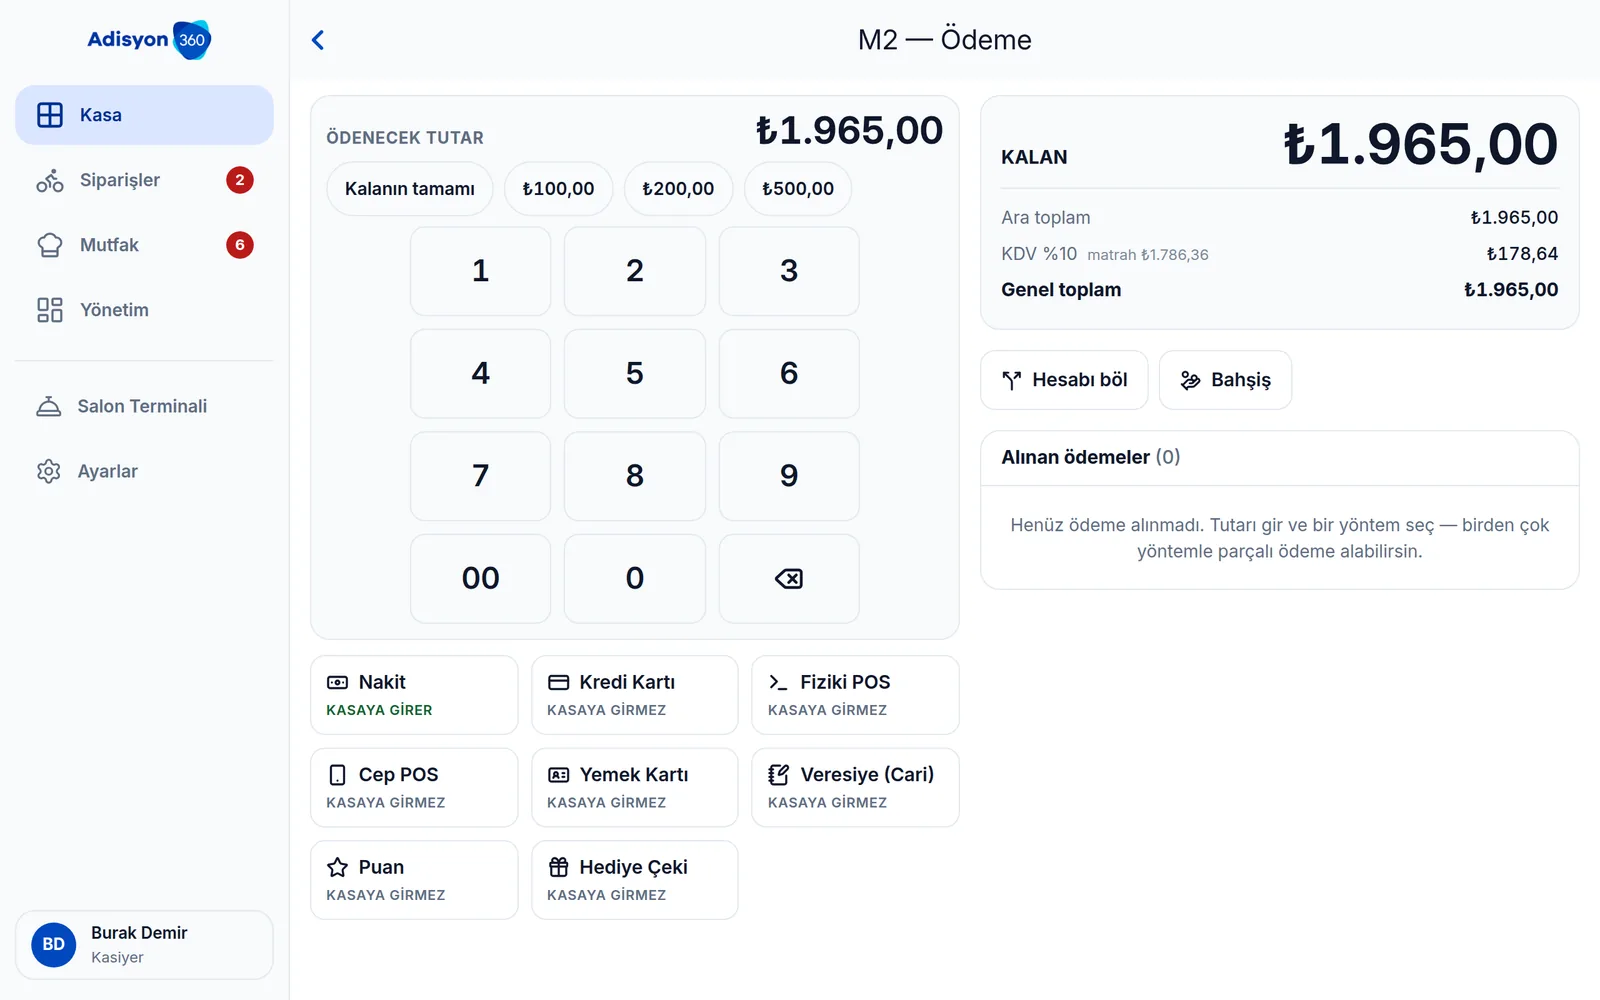Tap keypad digit 8
Viewport: 1600px width, 1000px height.
click(635, 476)
